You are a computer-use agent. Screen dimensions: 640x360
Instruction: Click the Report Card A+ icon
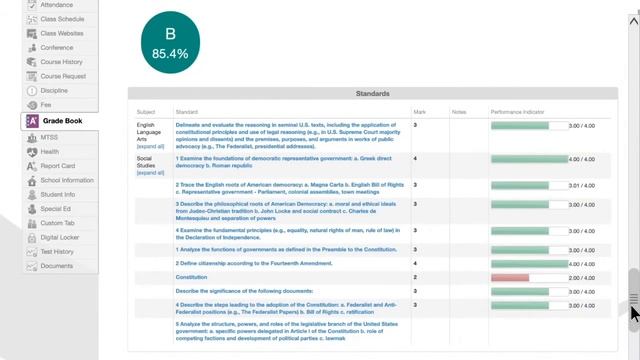point(32,166)
